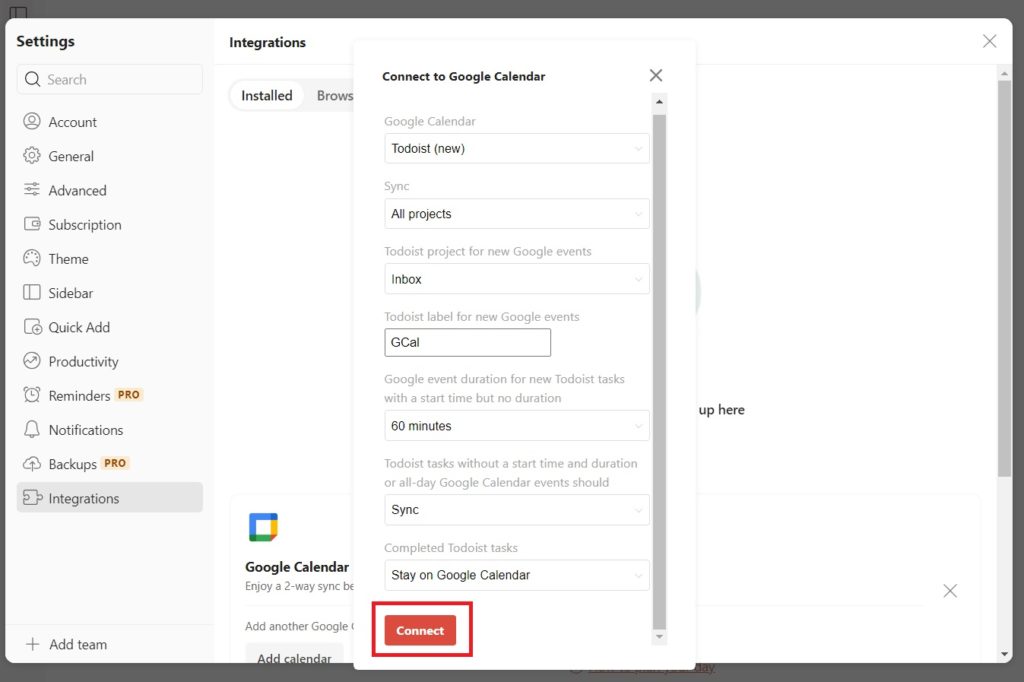The width and height of the screenshot is (1024, 682).
Task: Click the dialog vertical scrollbar thumb
Action: (x=659, y=372)
